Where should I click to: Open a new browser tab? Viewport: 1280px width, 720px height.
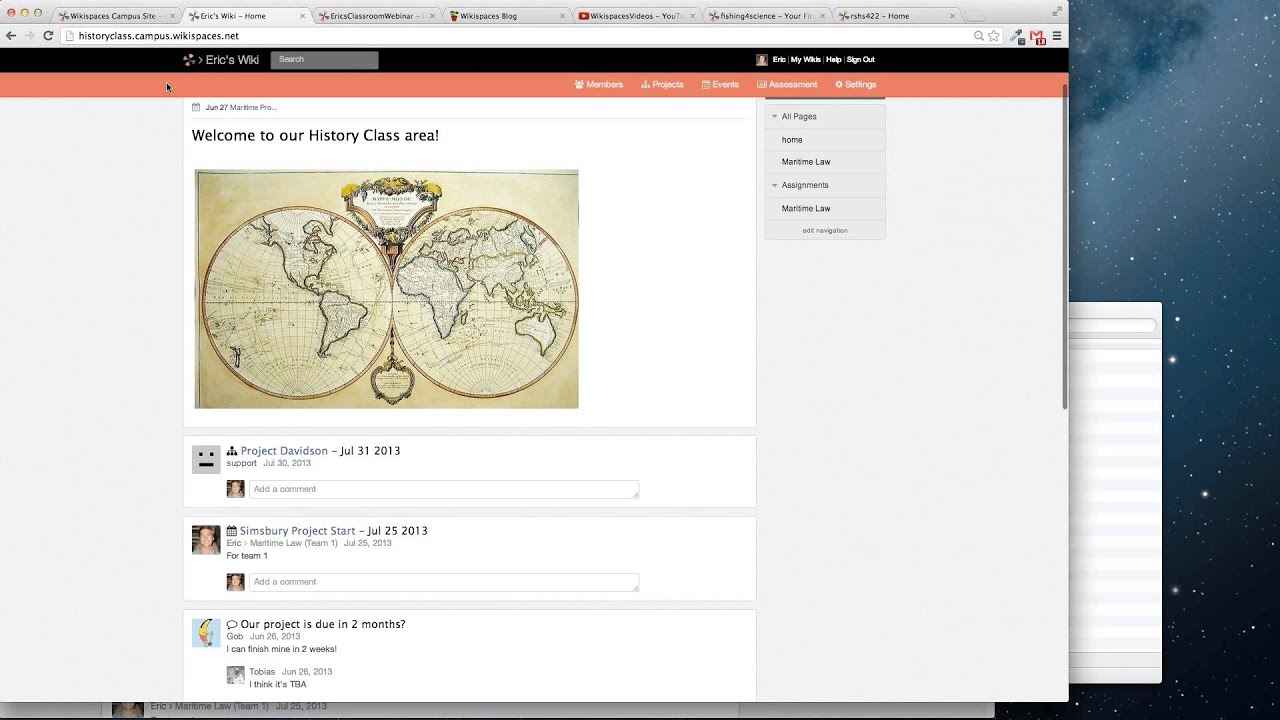(x=976, y=16)
